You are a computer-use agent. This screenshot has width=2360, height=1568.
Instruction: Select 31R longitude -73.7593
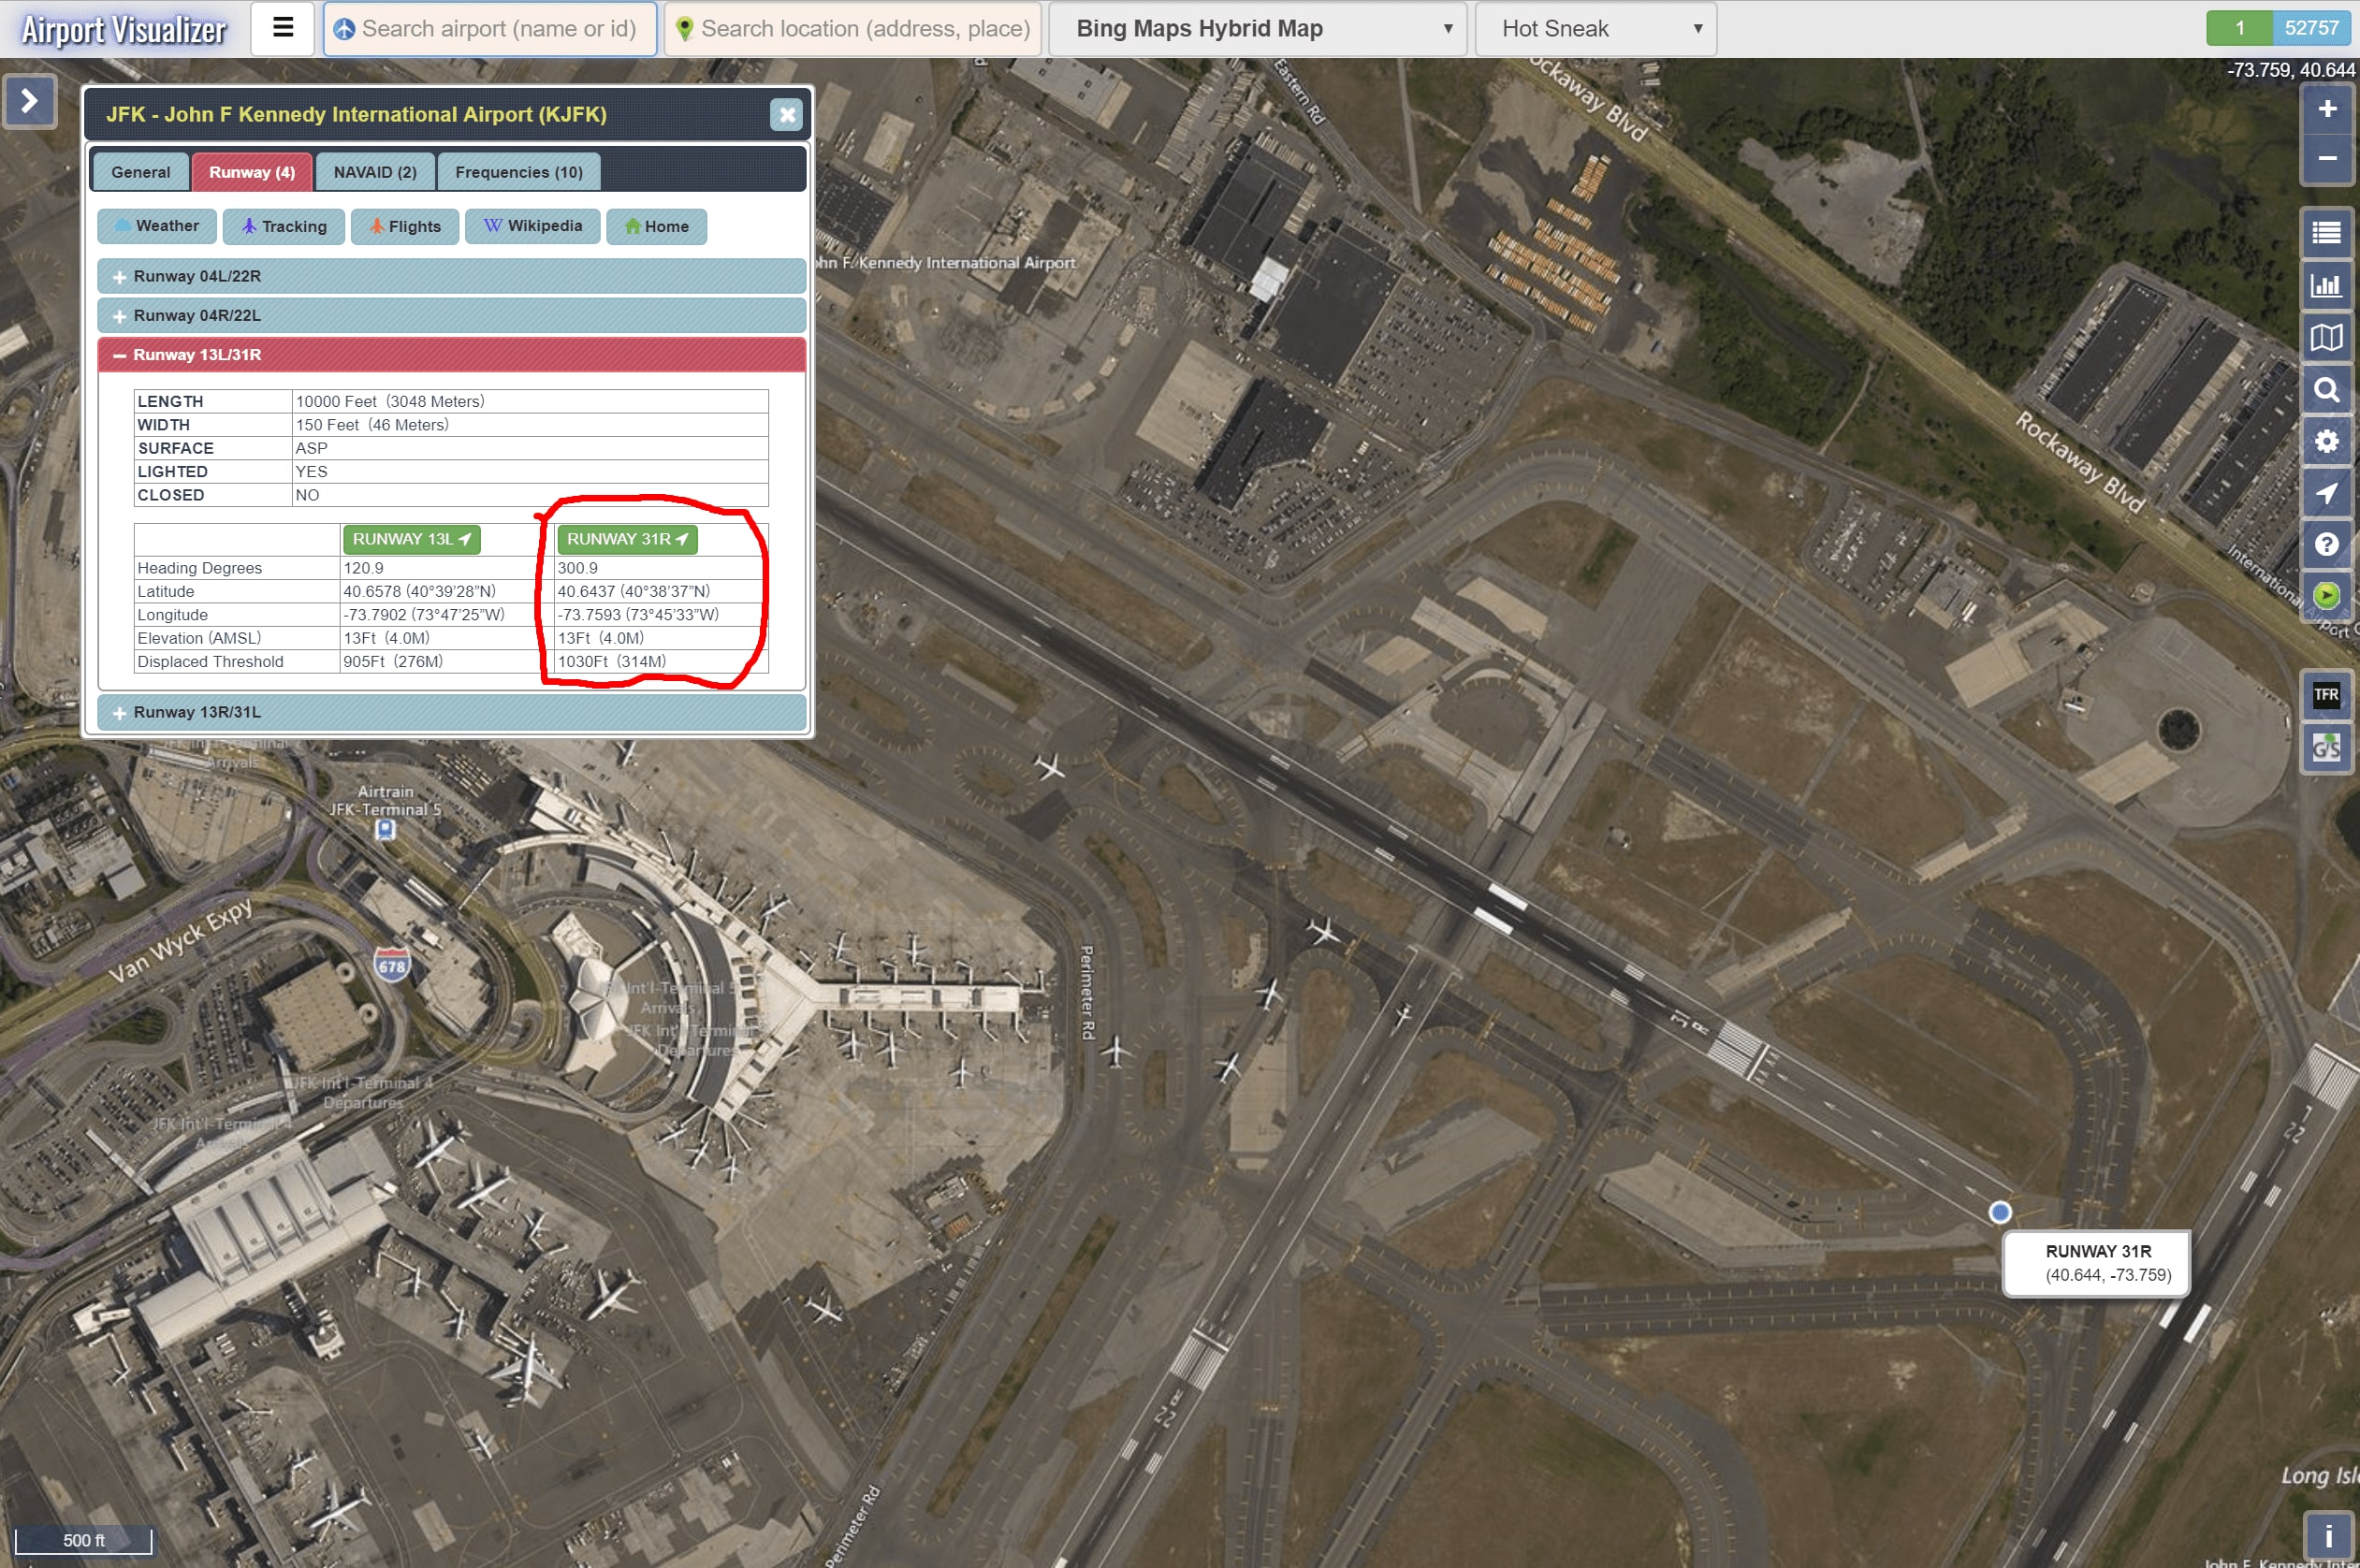coord(638,614)
